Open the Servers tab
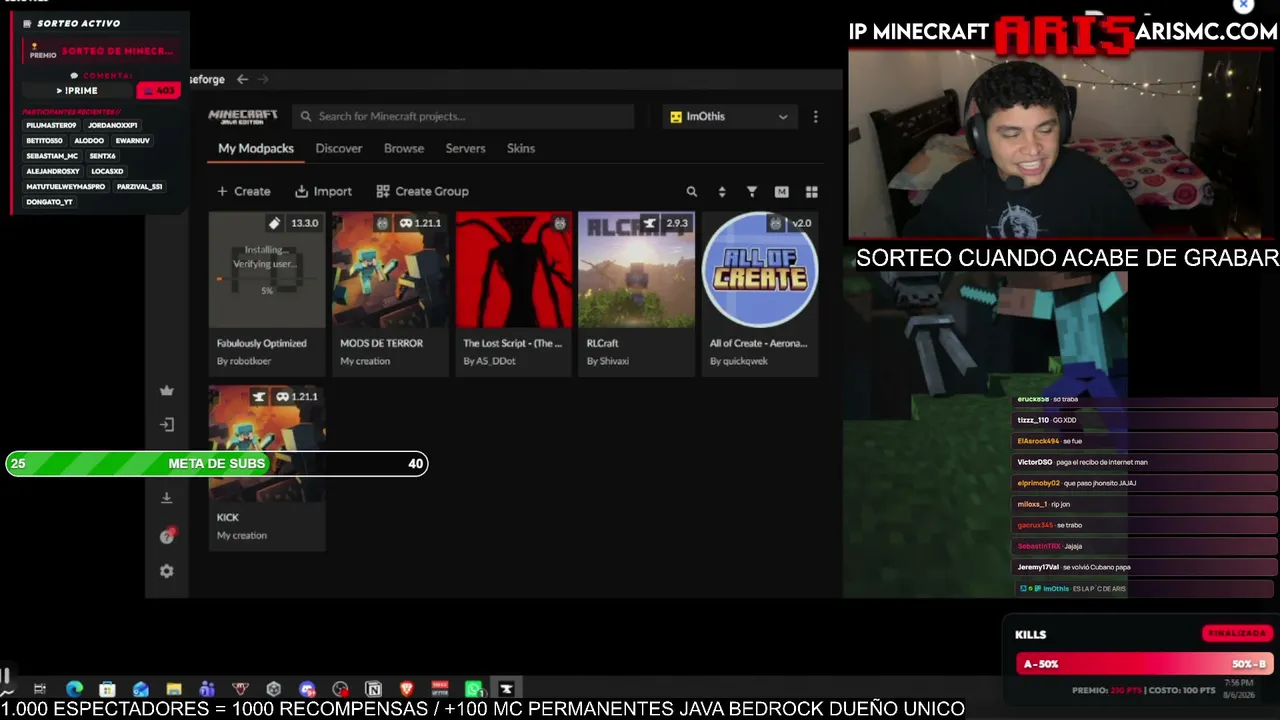The image size is (1280, 720). (465, 148)
